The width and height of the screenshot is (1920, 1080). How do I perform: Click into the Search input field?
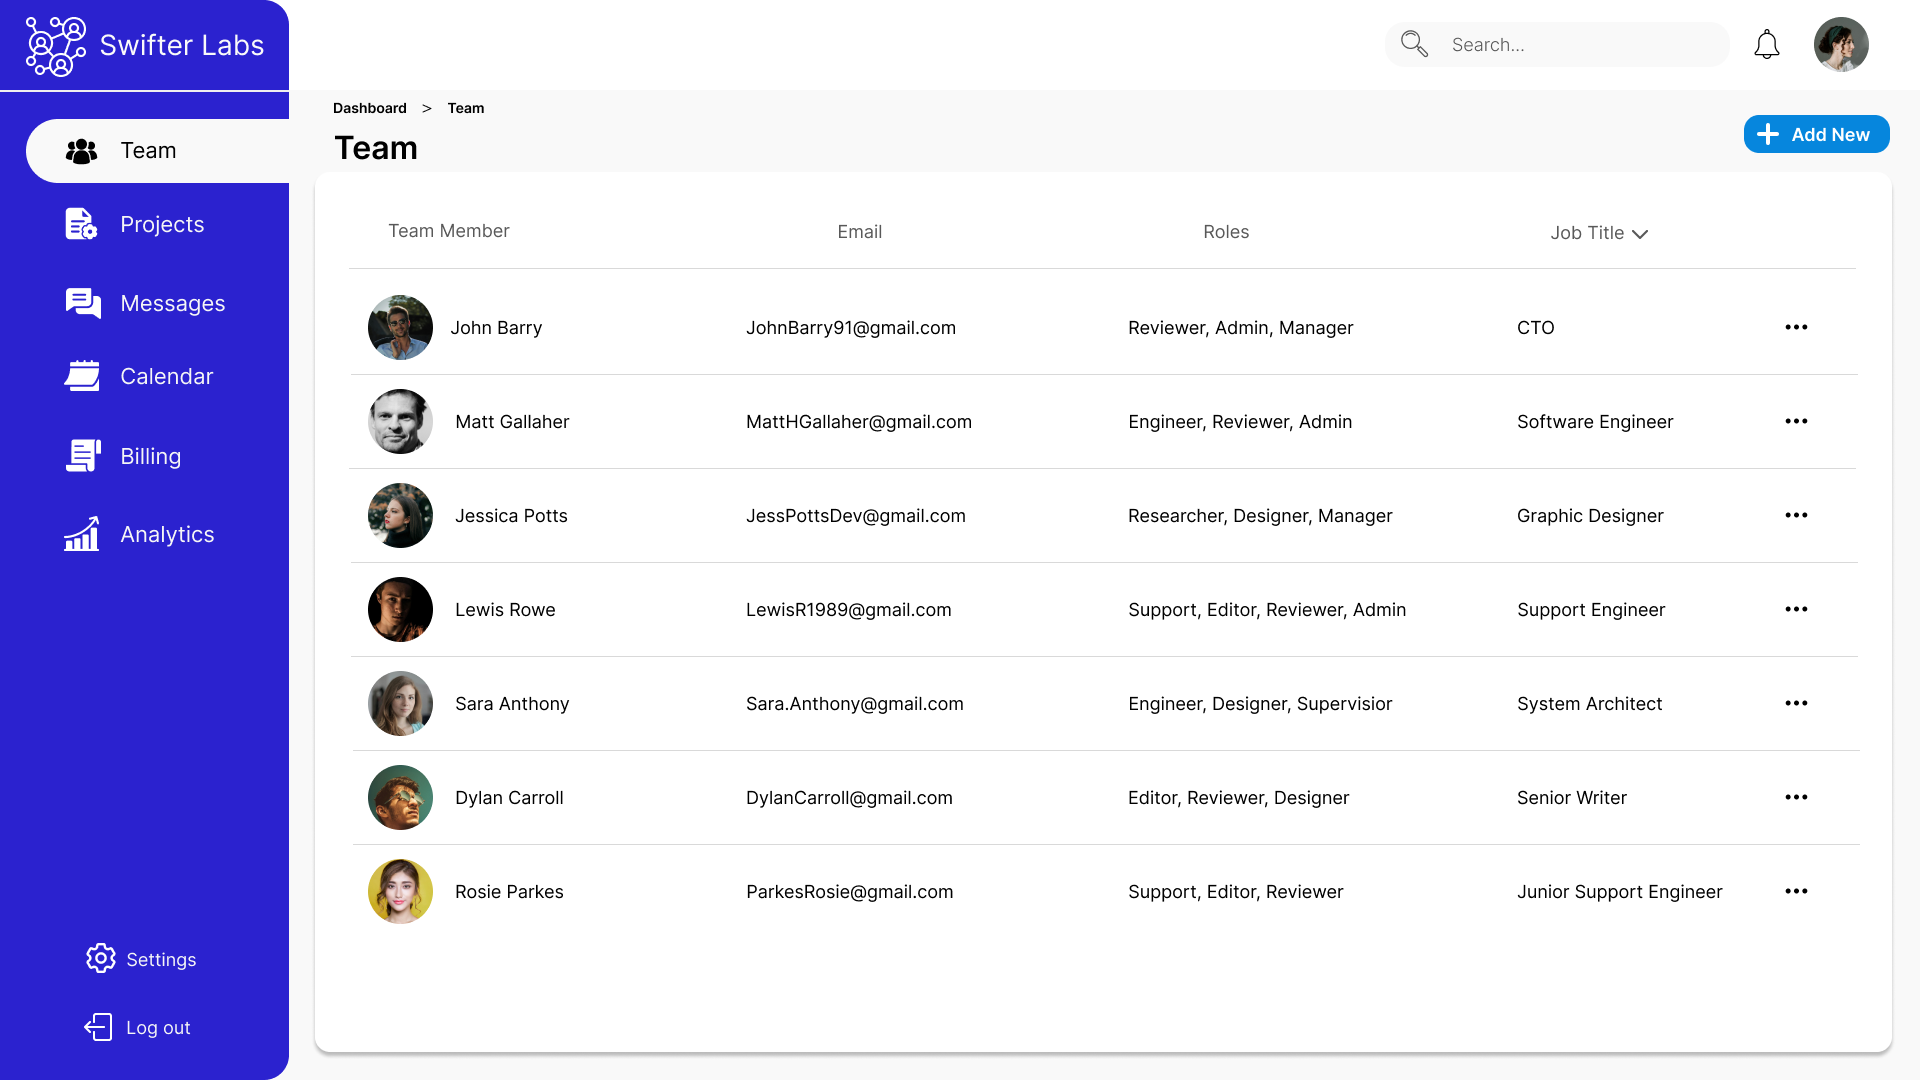tap(1580, 45)
